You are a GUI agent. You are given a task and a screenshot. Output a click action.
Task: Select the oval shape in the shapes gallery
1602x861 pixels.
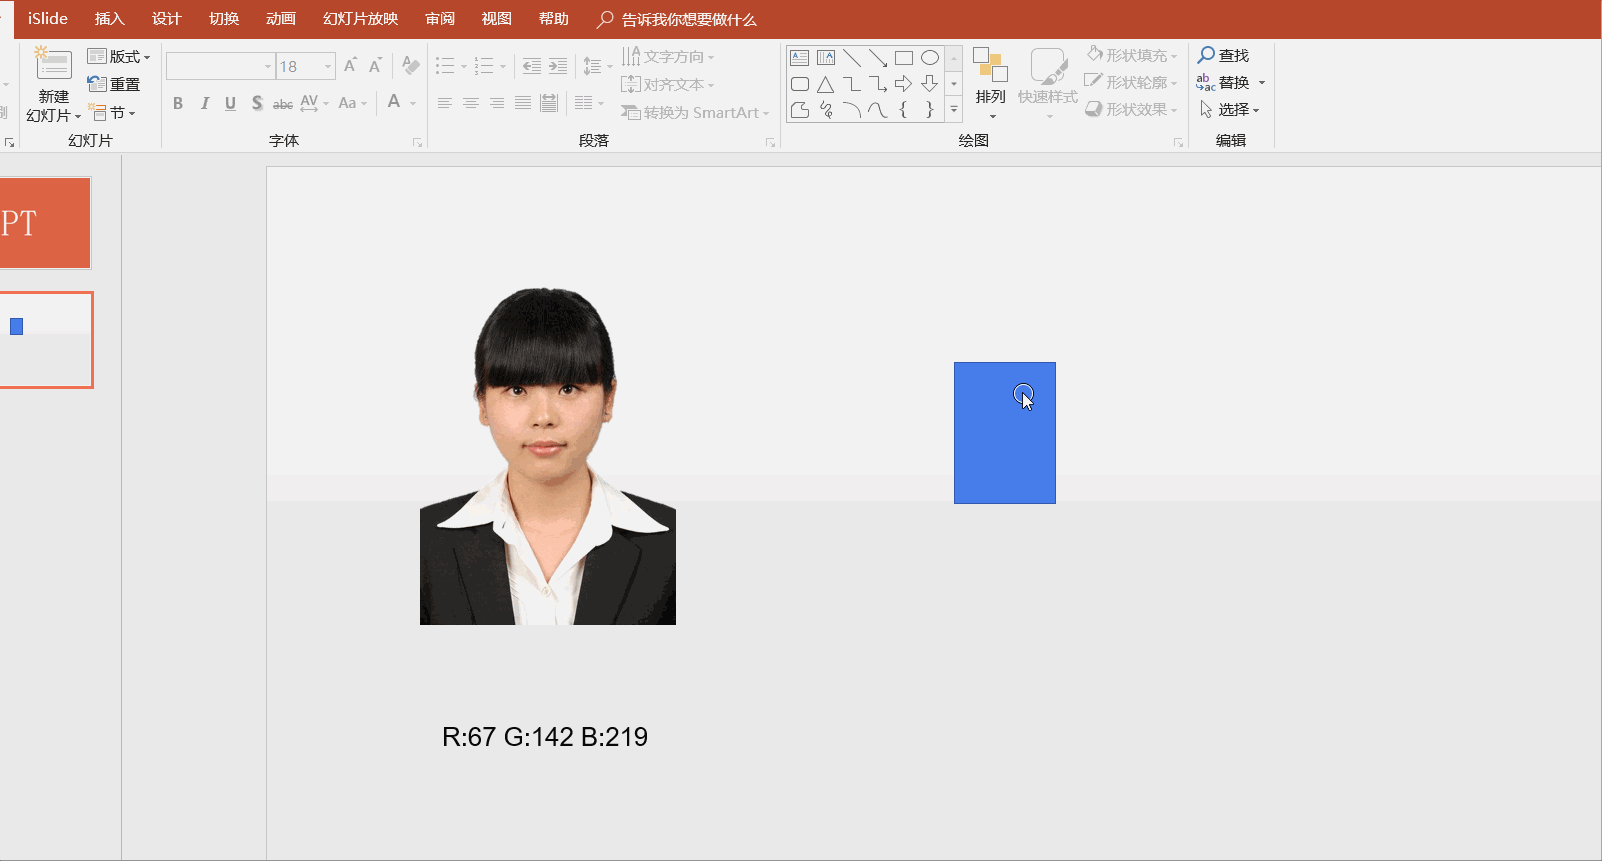click(930, 58)
